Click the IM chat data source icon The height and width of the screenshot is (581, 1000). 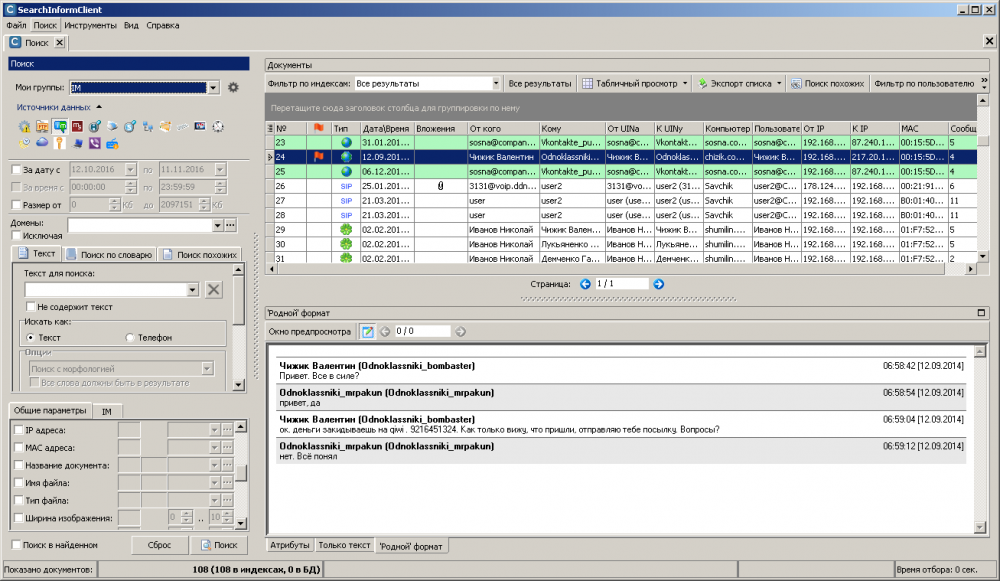click(60, 127)
